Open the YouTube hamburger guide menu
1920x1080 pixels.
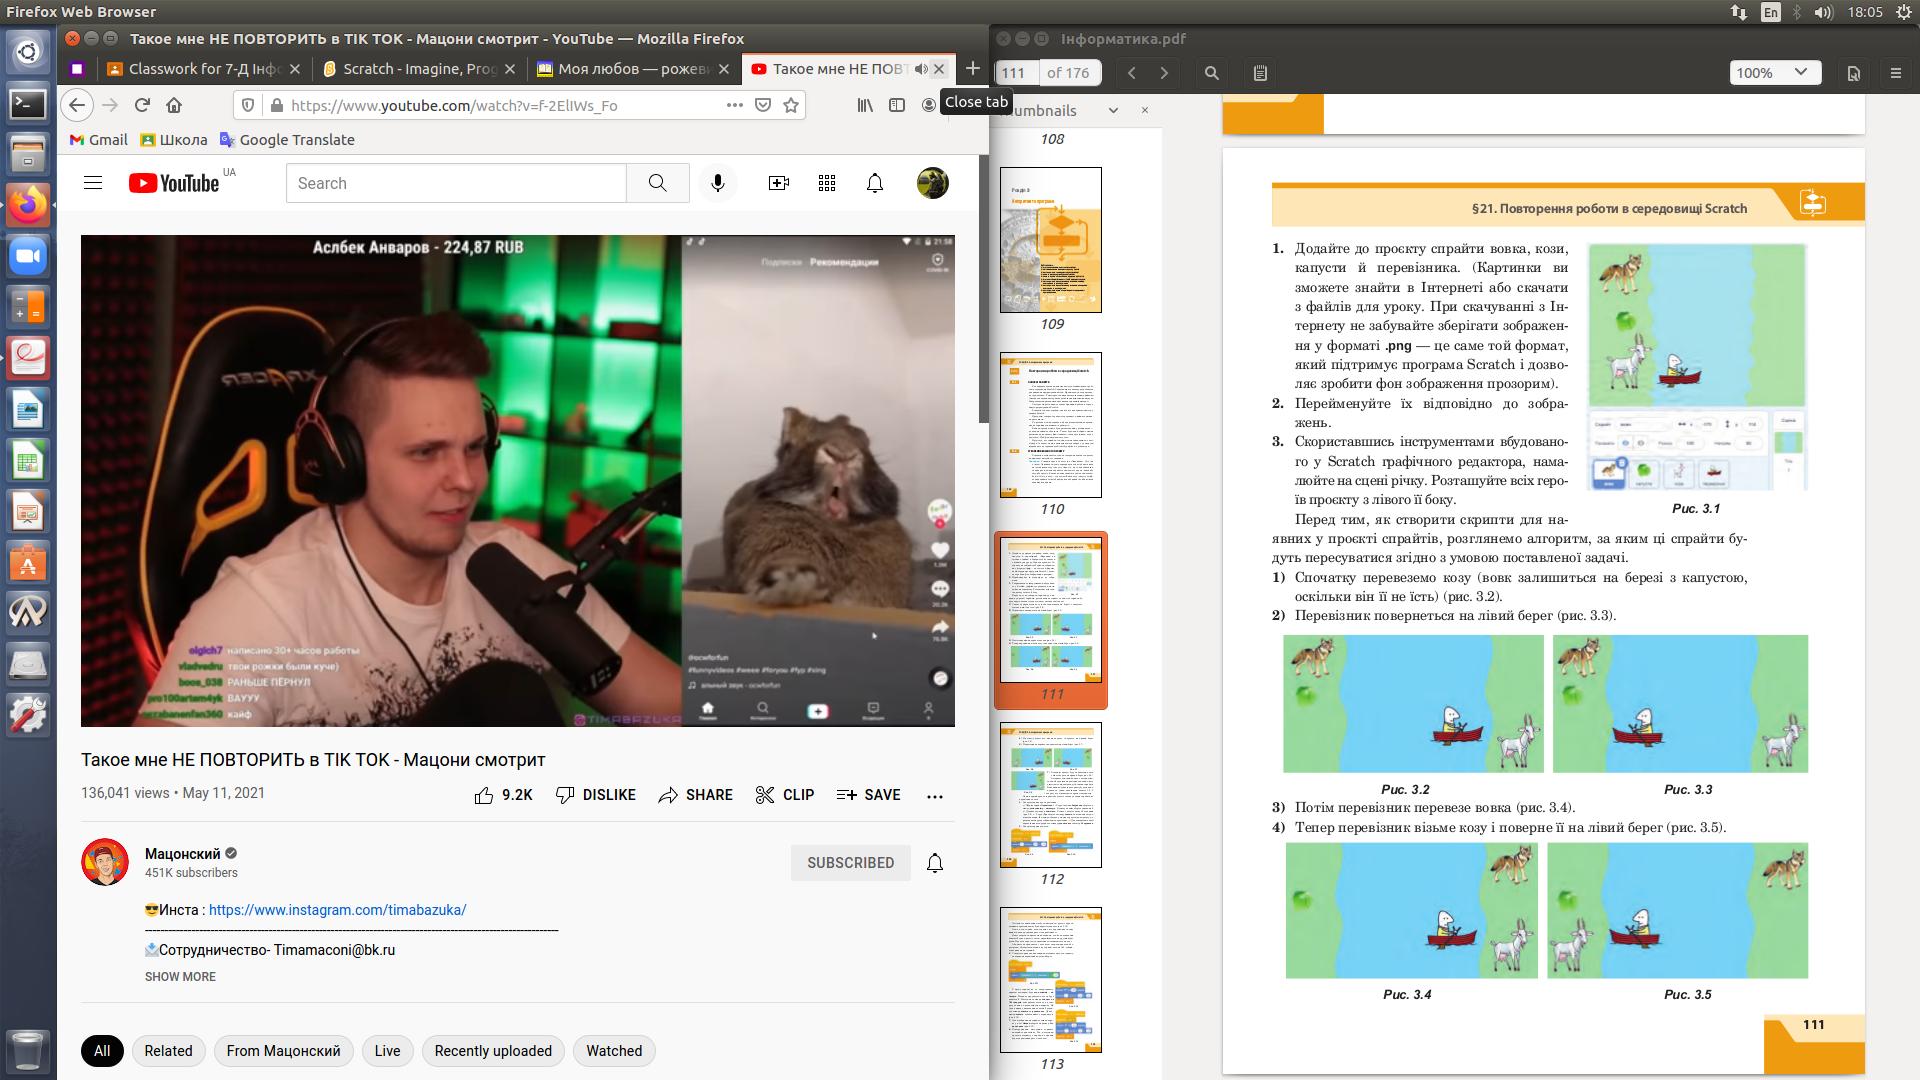click(x=93, y=183)
